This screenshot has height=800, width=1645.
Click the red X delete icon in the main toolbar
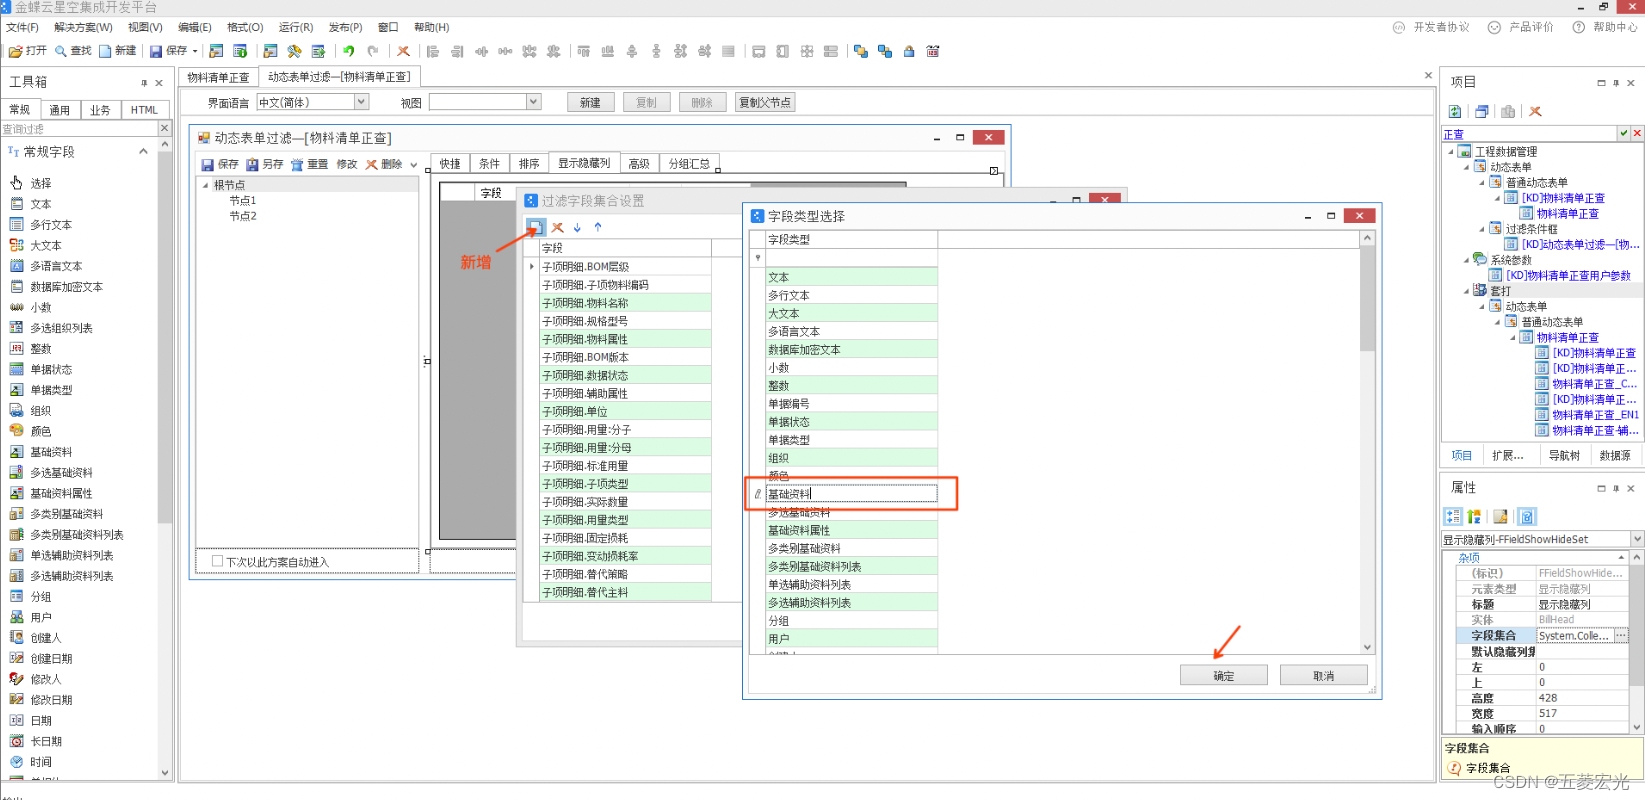coord(403,51)
